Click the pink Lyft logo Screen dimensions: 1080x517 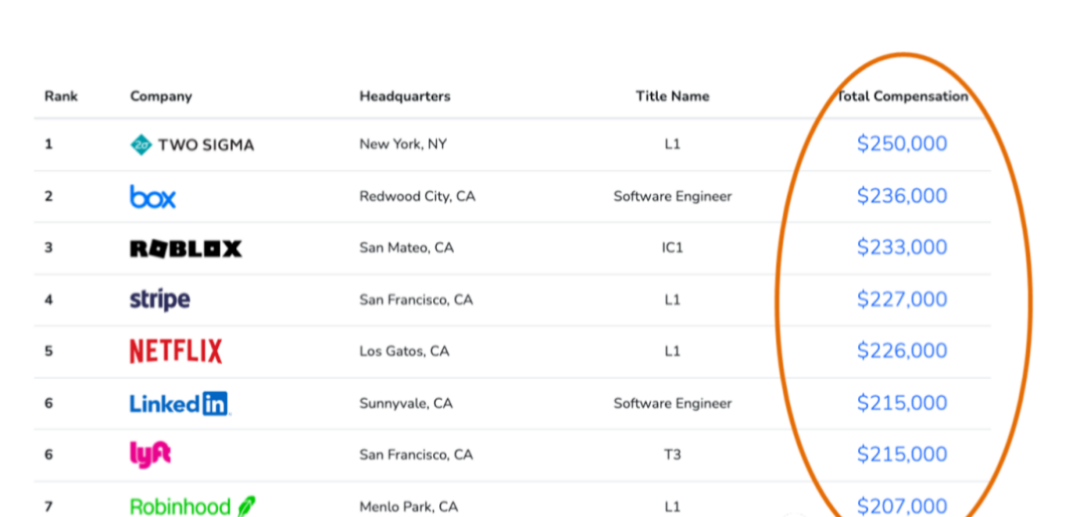point(150,455)
